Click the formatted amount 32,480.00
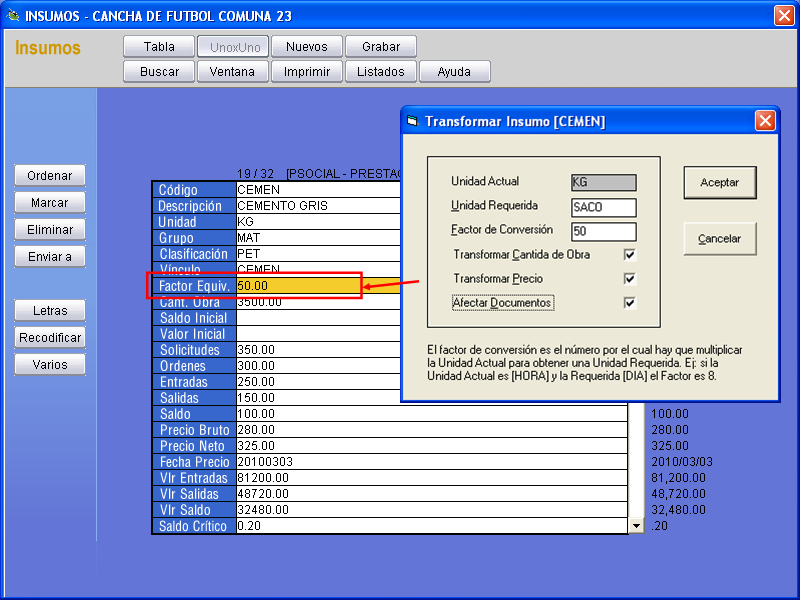 point(679,510)
